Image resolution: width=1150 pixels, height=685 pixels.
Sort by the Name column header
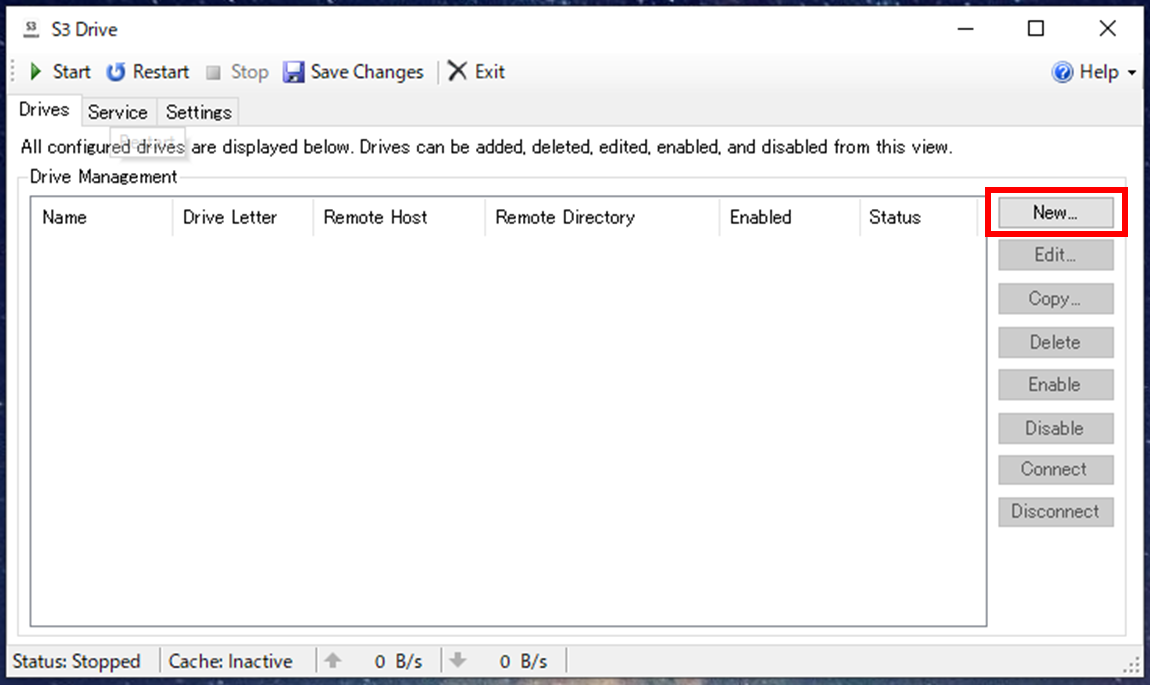(x=101, y=217)
